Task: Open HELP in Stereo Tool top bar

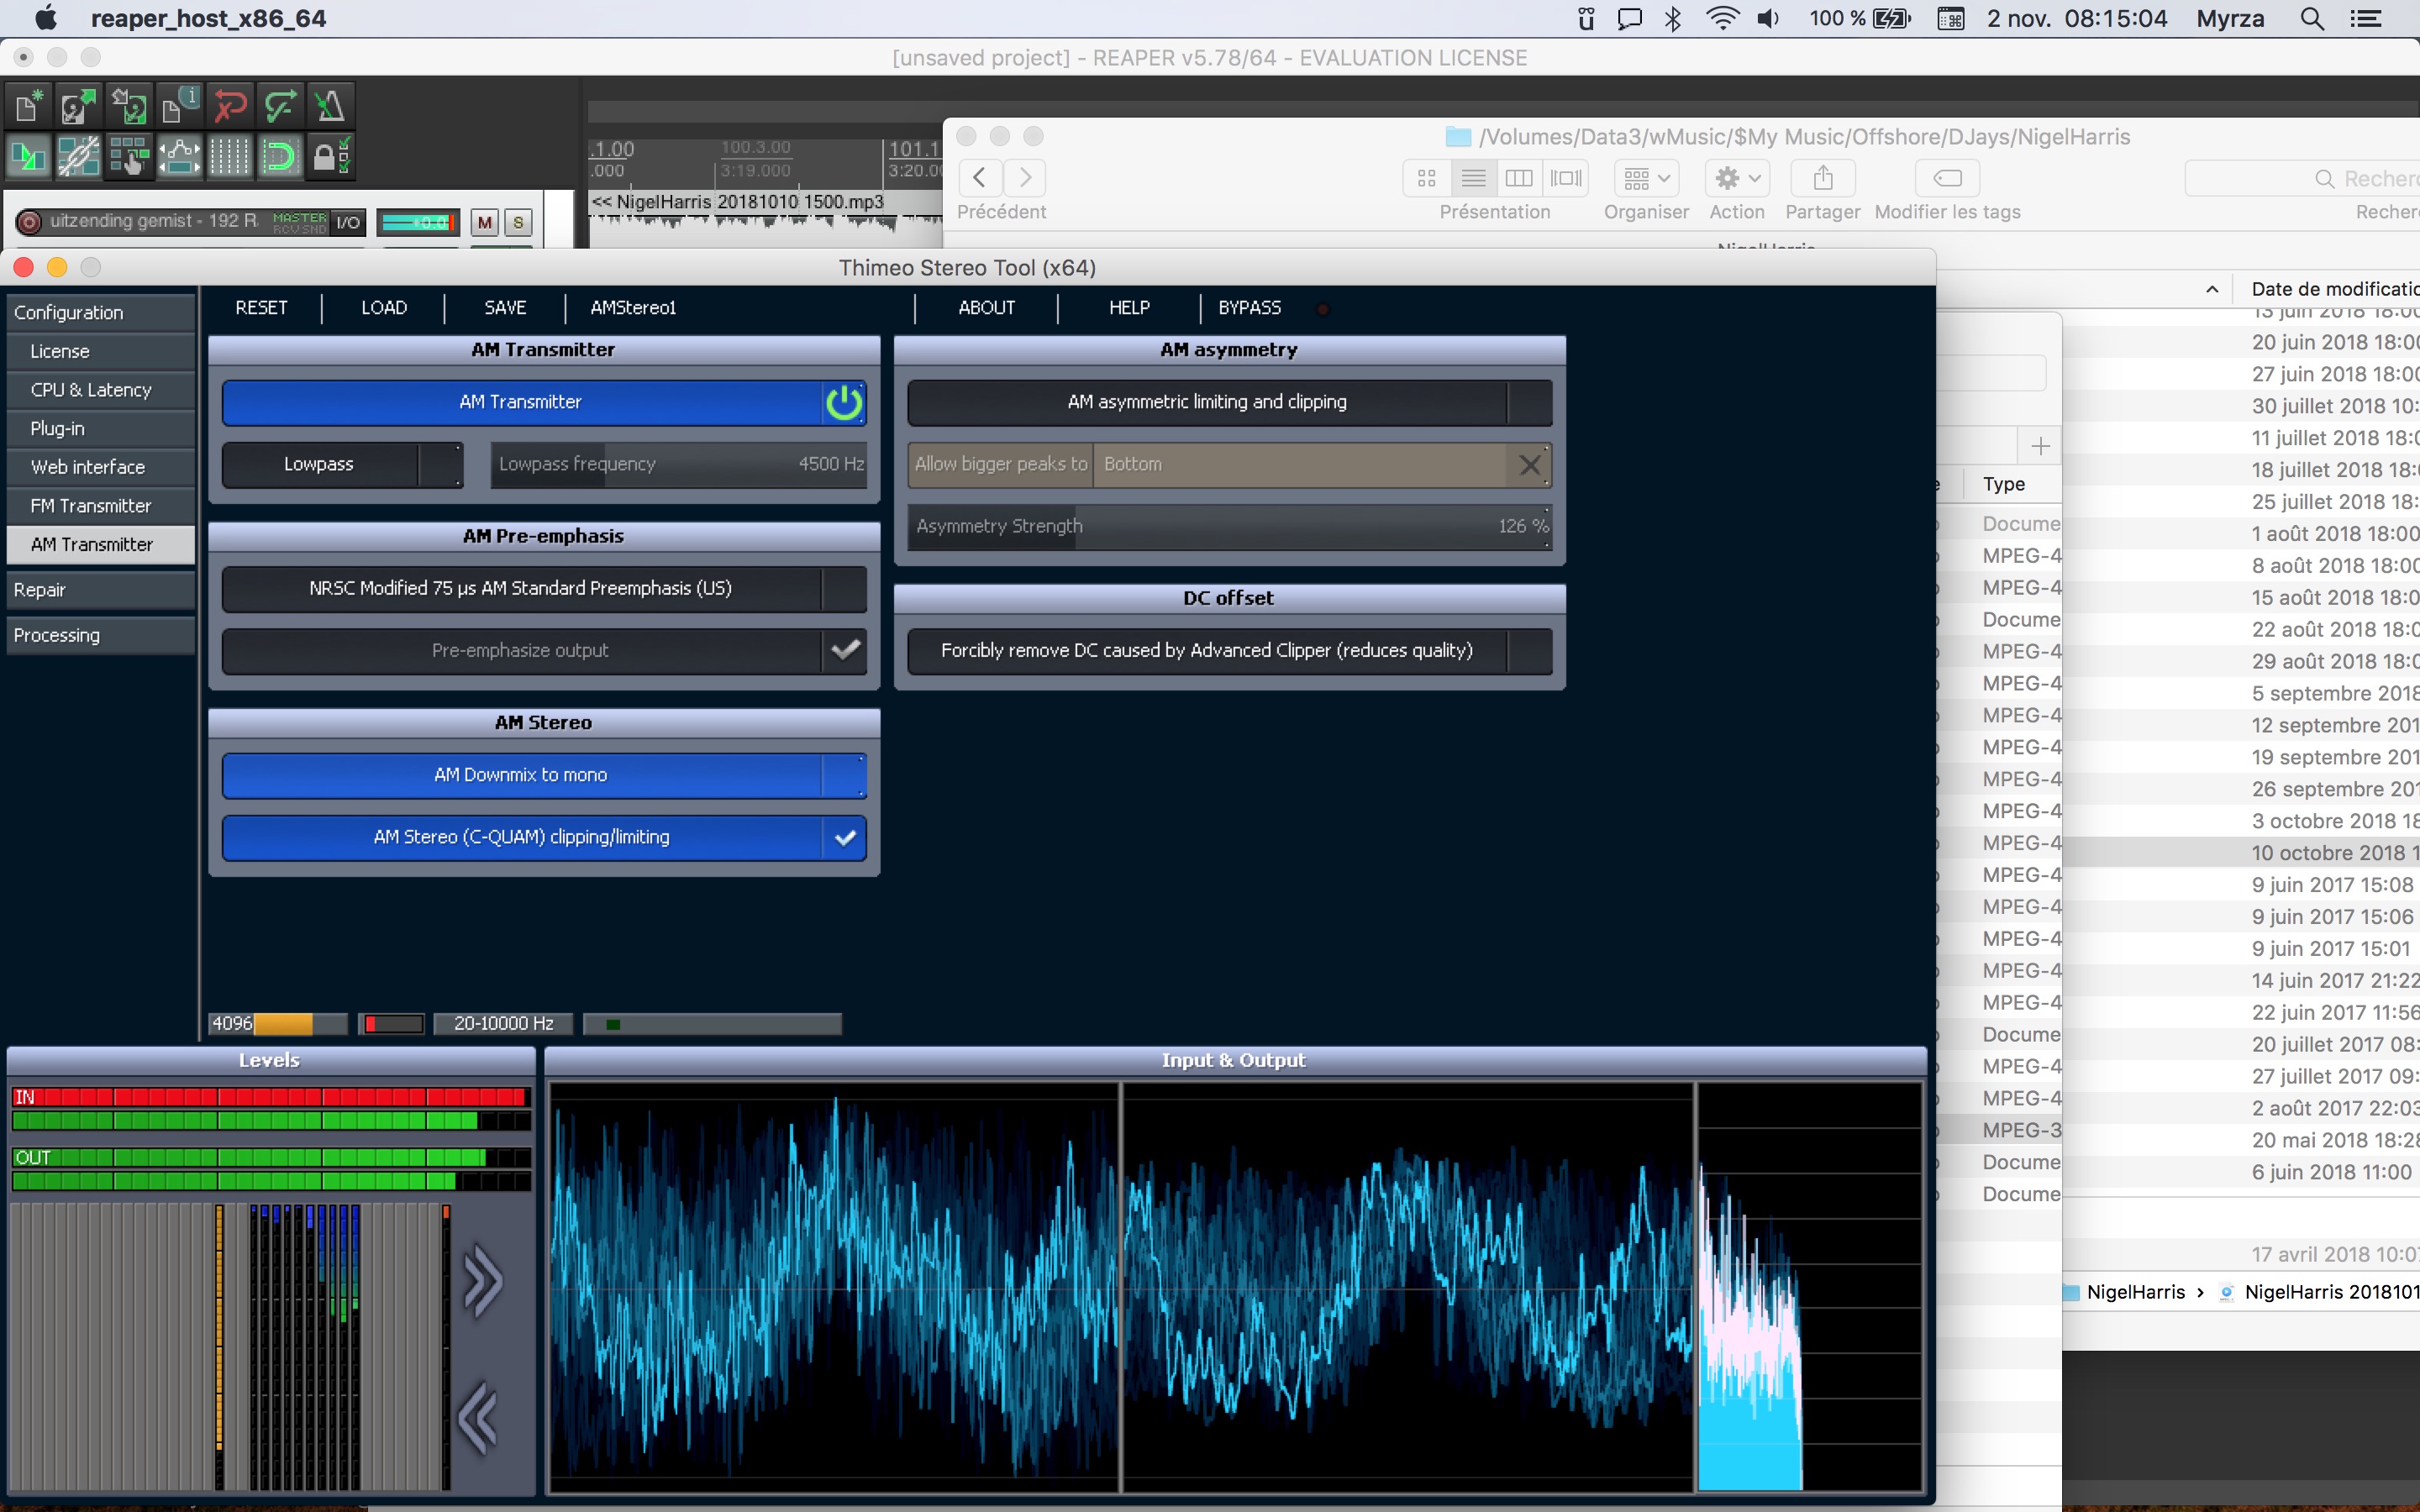Action: pyautogui.click(x=1129, y=308)
